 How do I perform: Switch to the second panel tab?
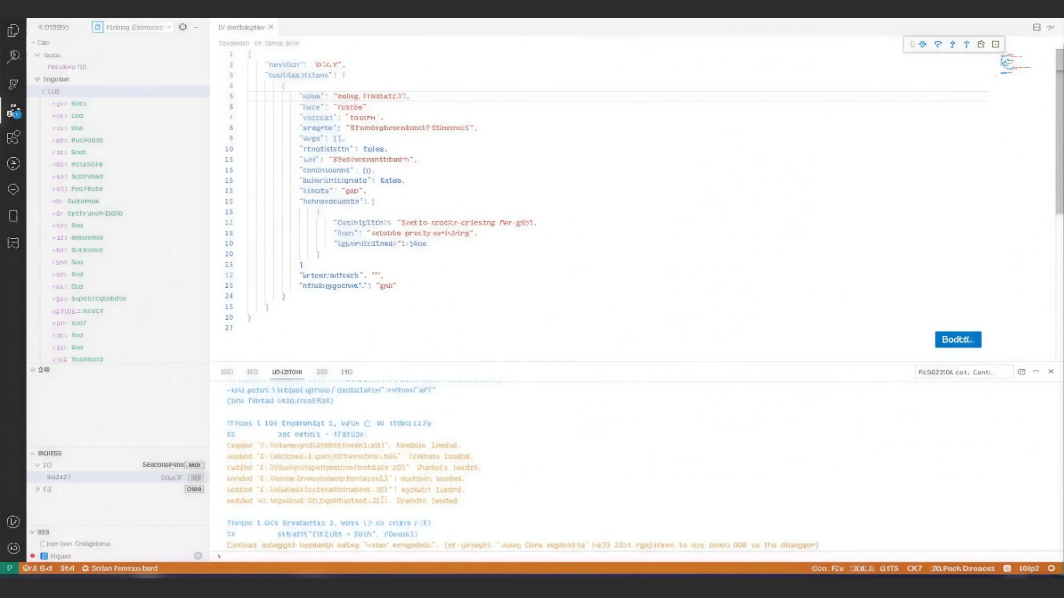[x=252, y=372]
